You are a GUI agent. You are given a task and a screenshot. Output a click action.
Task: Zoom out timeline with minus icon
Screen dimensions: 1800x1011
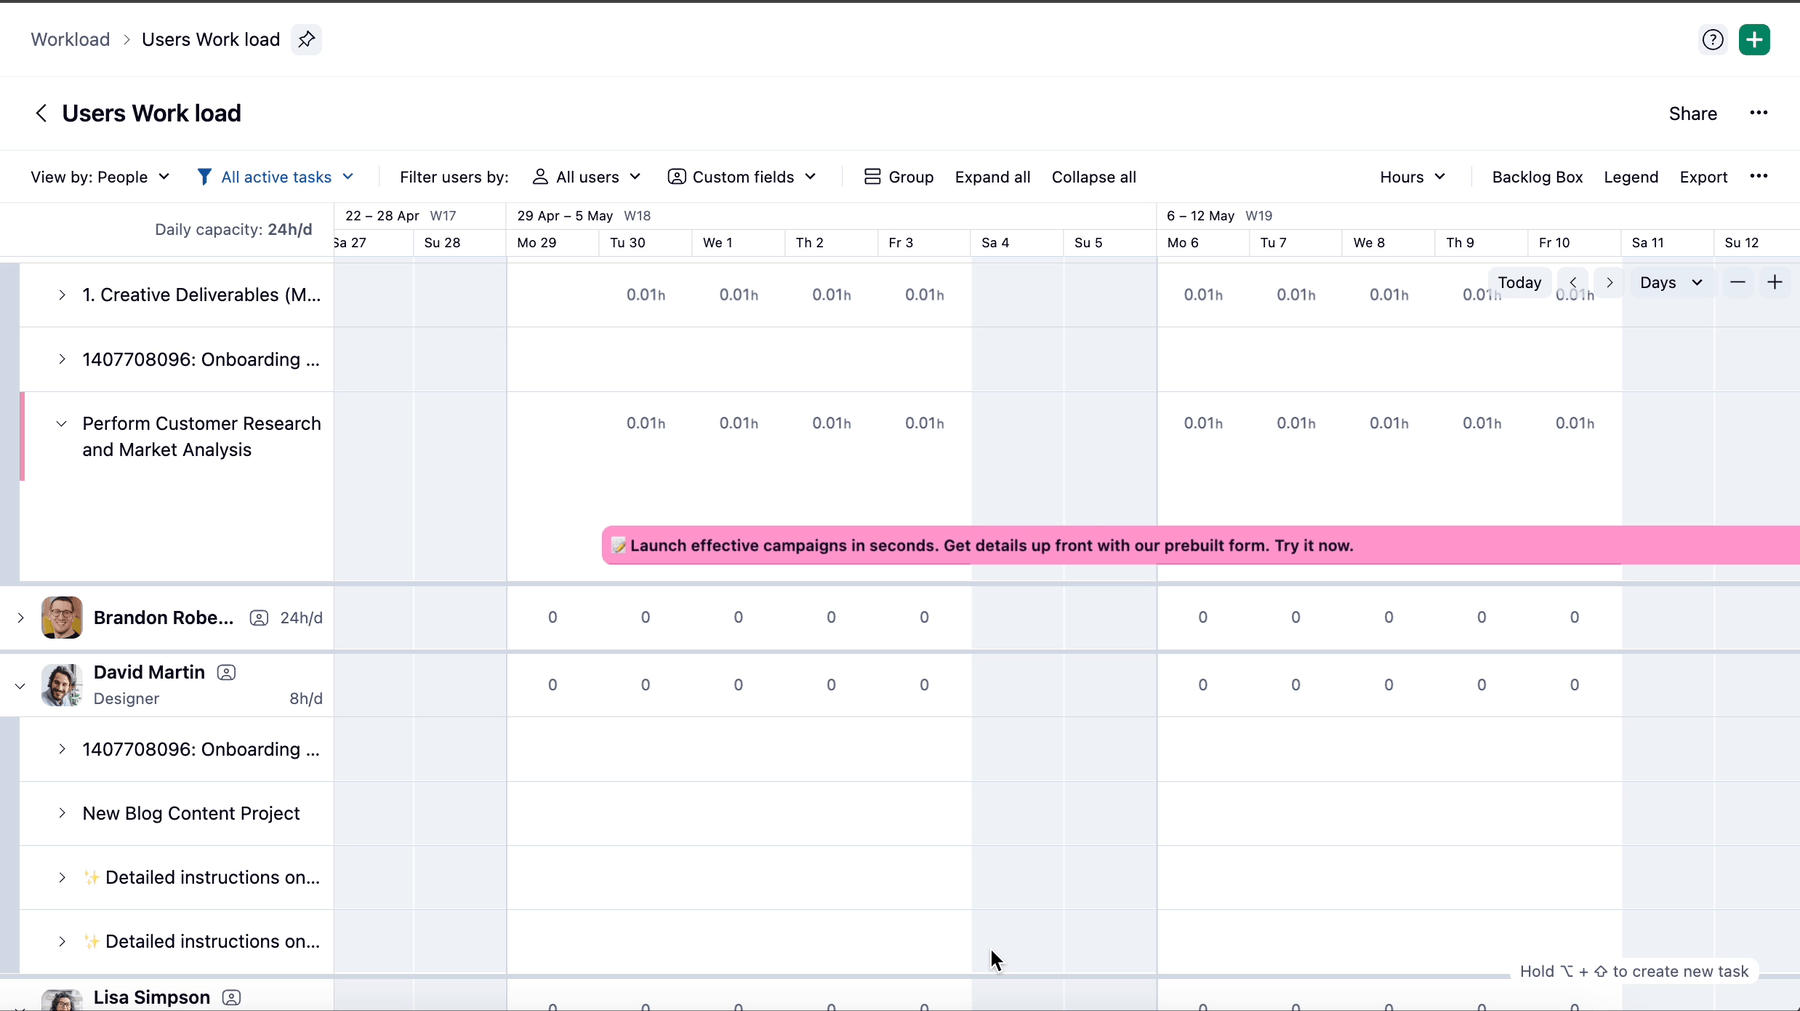(x=1738, y=283)
